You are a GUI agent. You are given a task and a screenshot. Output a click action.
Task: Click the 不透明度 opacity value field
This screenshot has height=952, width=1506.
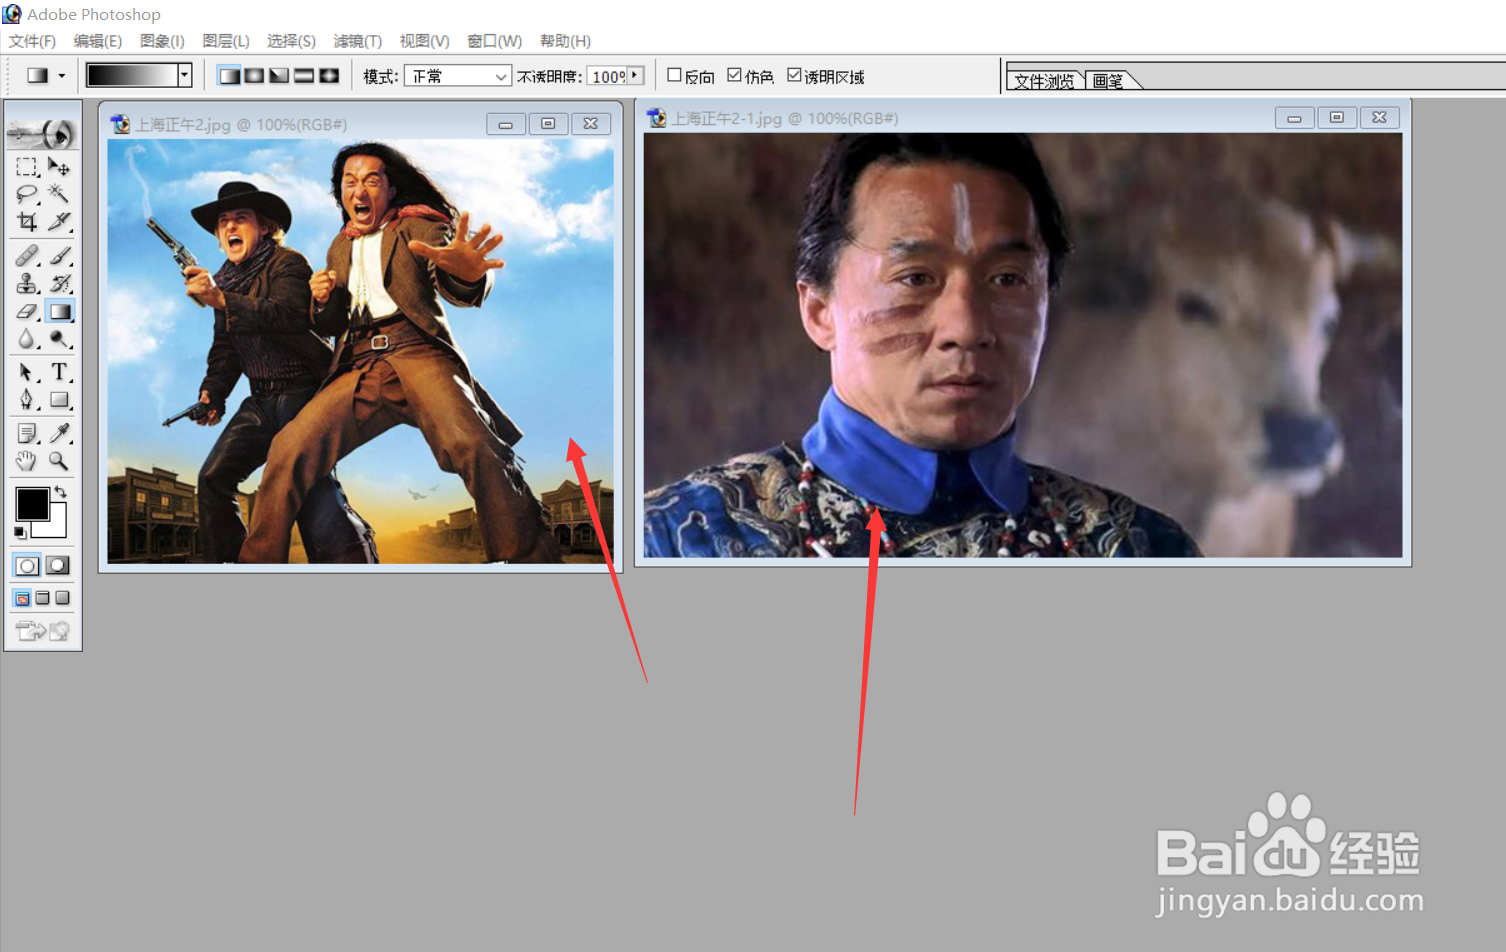tap(607, 76)
